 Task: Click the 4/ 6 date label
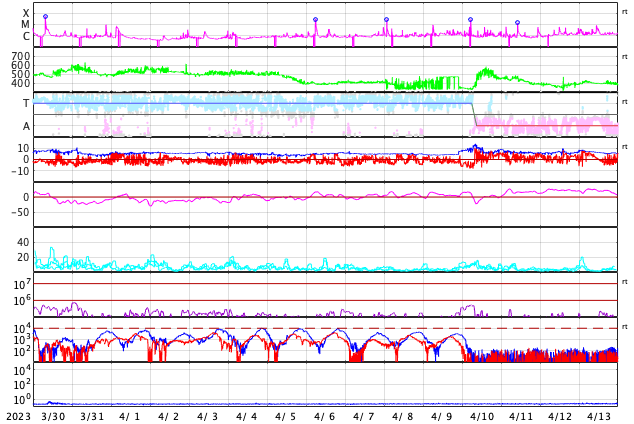tap(324, 417)
